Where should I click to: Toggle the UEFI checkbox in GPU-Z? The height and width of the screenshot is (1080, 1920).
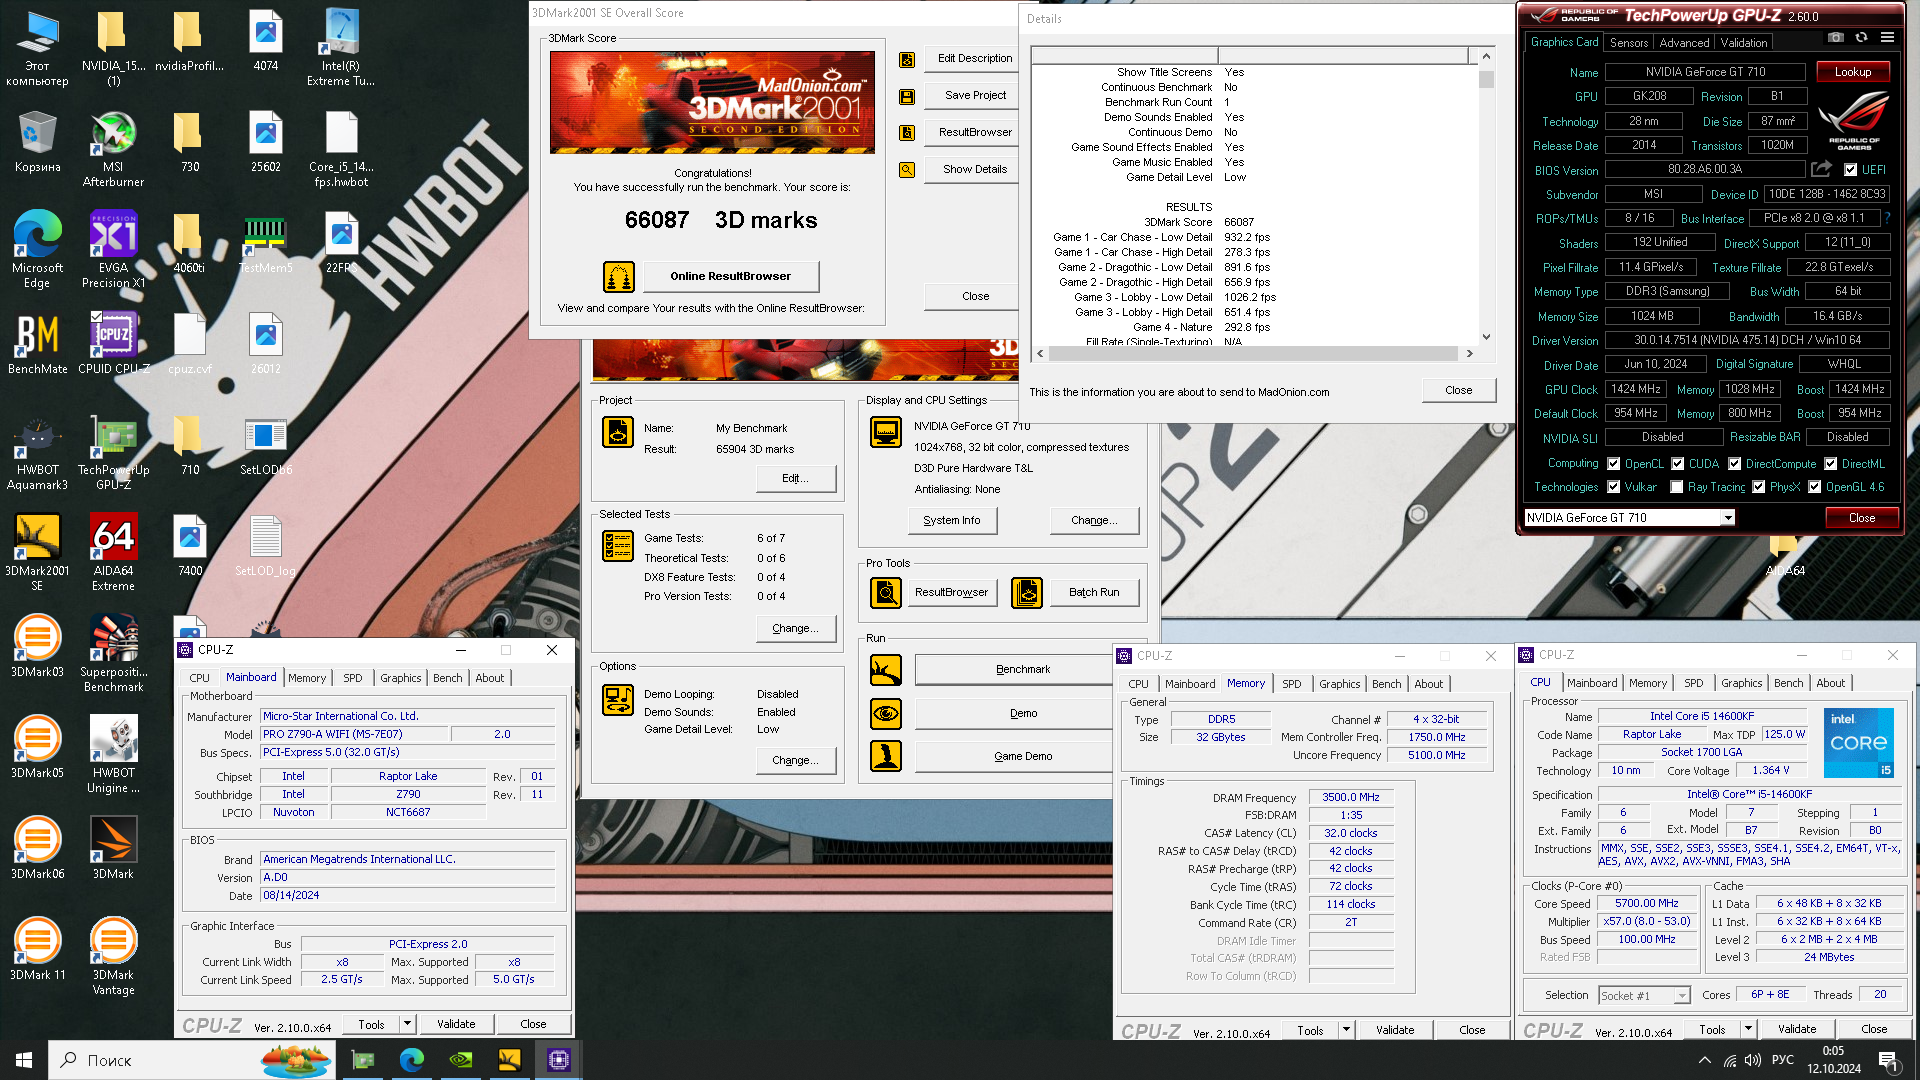[1850, 170]
